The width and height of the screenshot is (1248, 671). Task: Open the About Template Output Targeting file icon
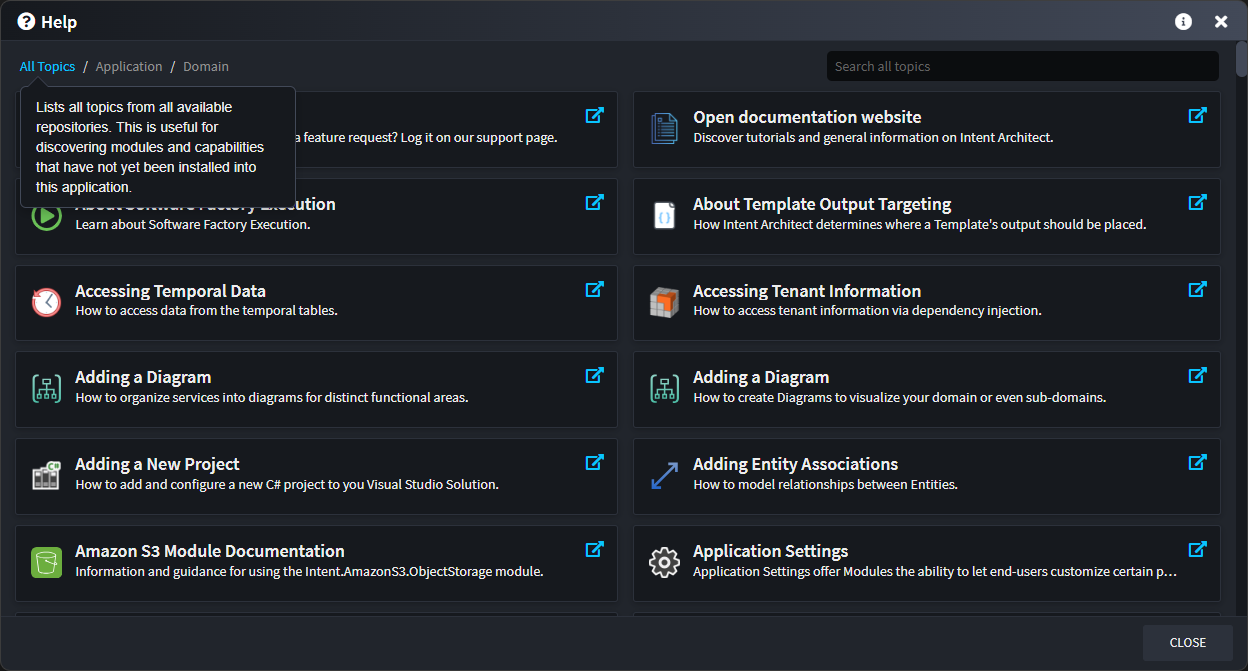pyautogui.click(x=664, y=215)
